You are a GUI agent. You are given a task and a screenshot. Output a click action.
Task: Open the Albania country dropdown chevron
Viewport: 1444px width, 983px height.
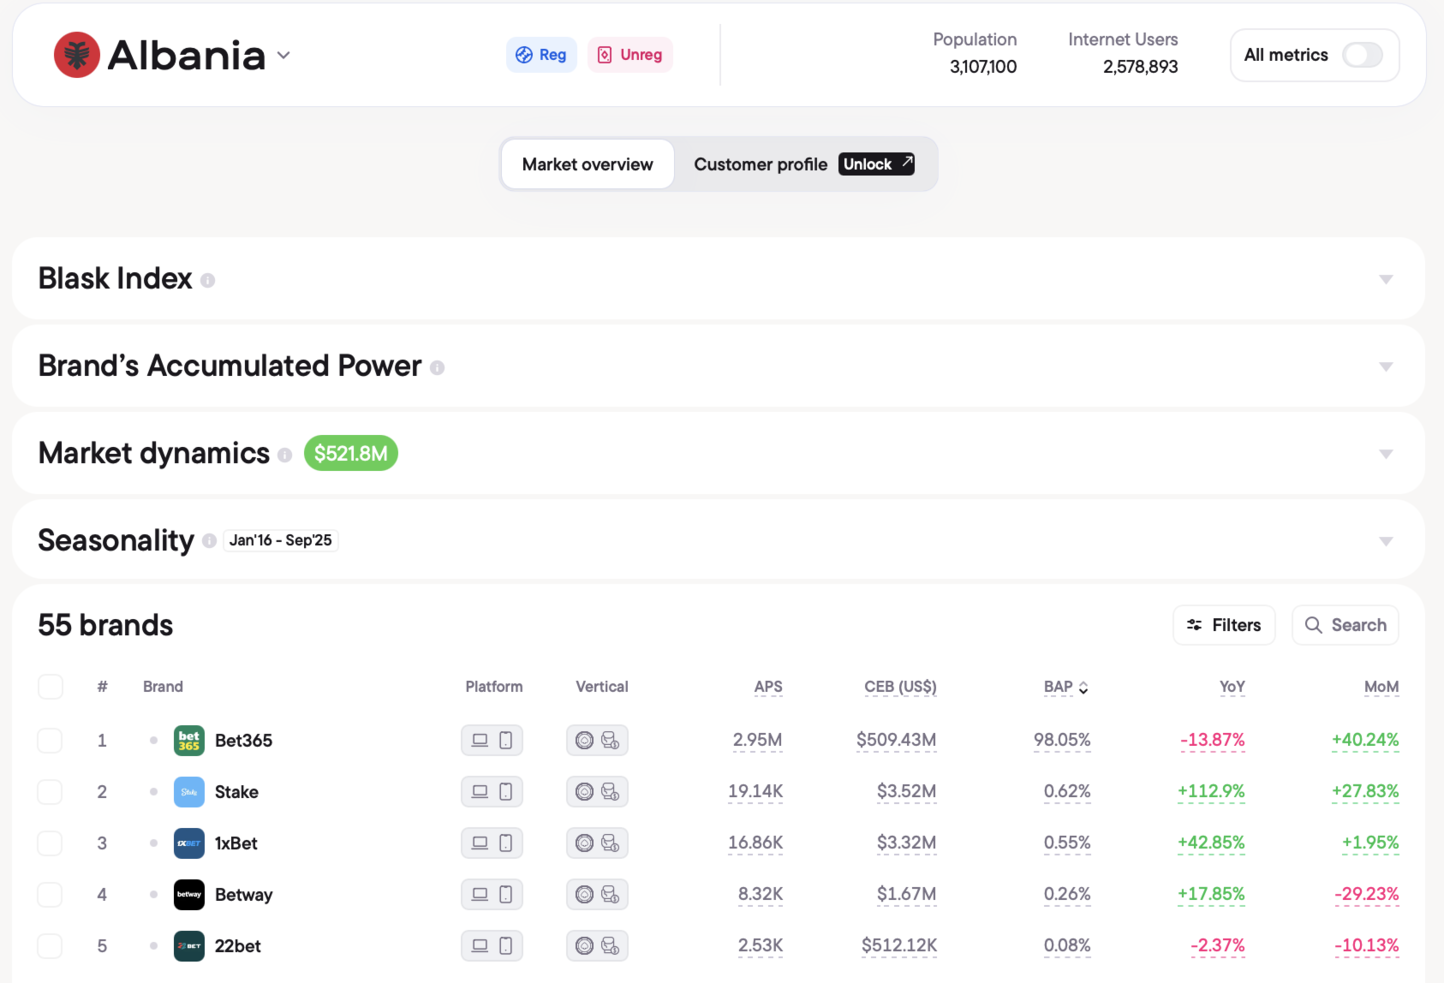pyautogui.click(x=284, y=56)
